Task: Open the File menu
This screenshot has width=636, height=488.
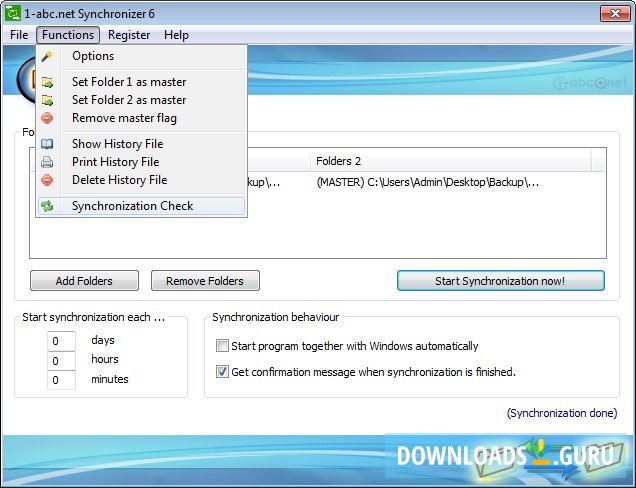Action: coord(19,35)
